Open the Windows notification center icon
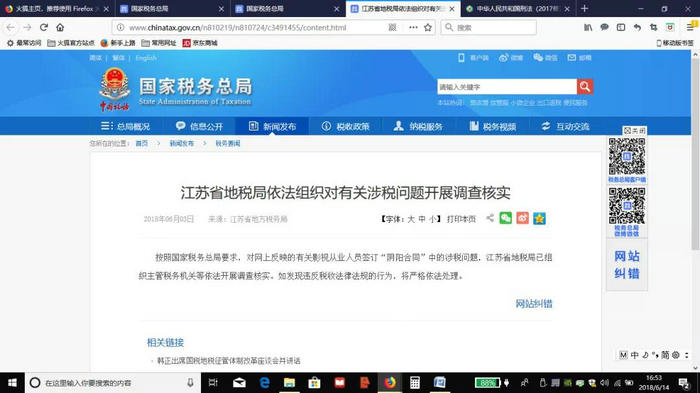The width and height of the screenshot is (700, 393). tap(683, 383)
